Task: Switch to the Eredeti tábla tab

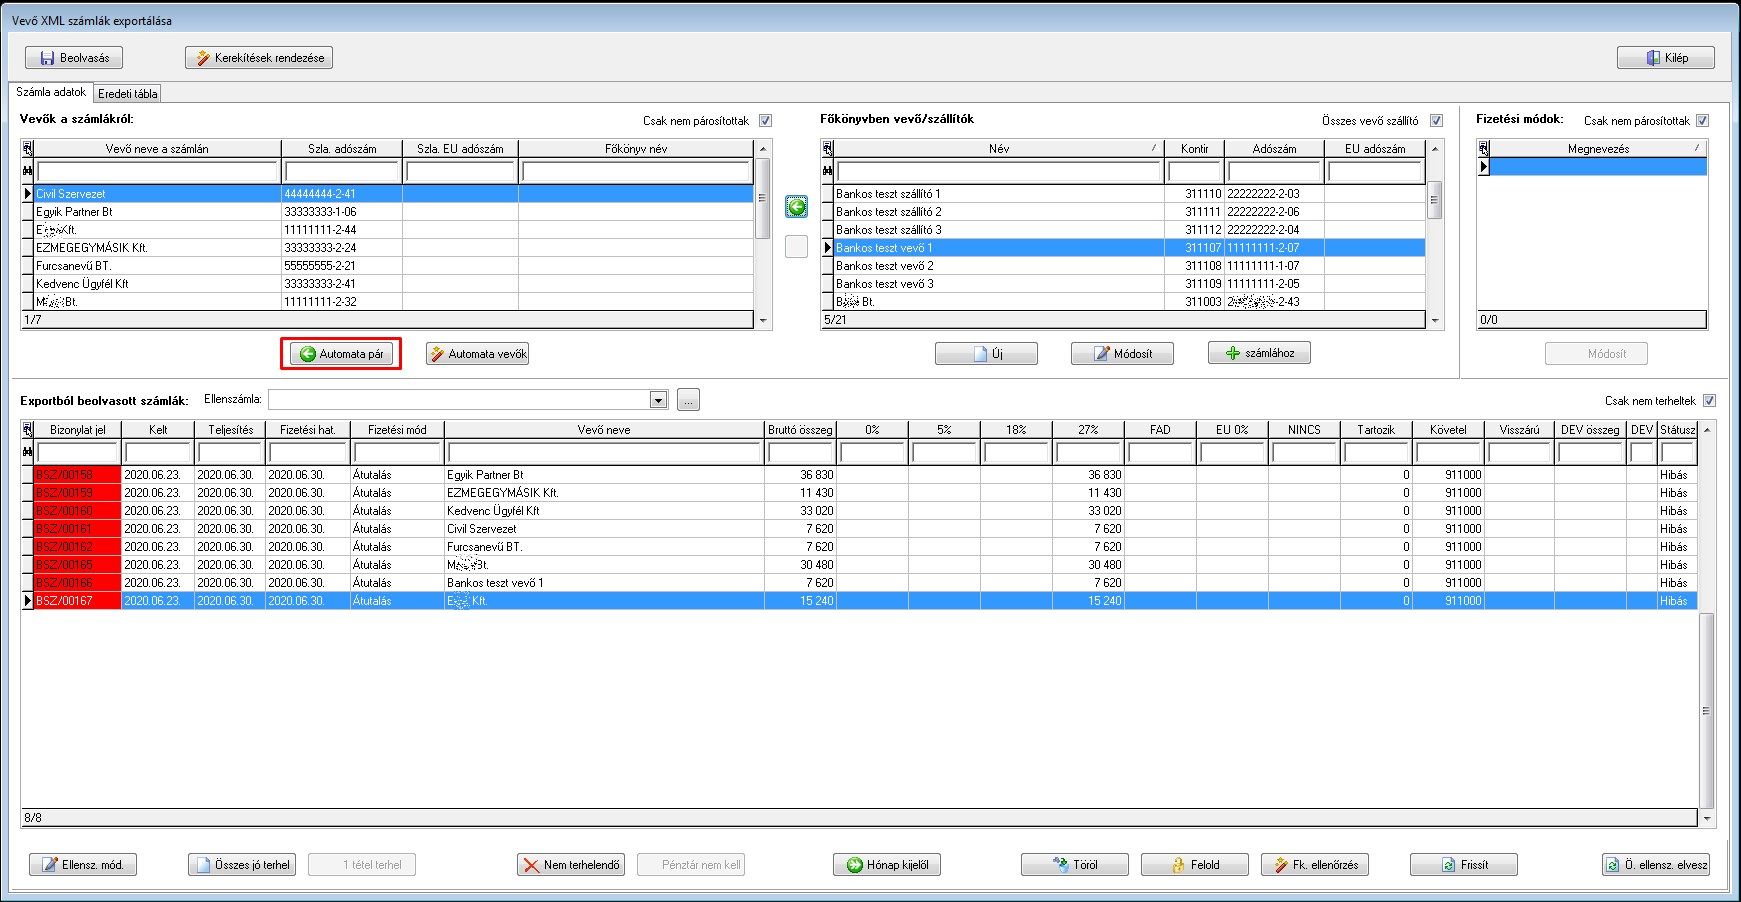Action: (128, 94)
